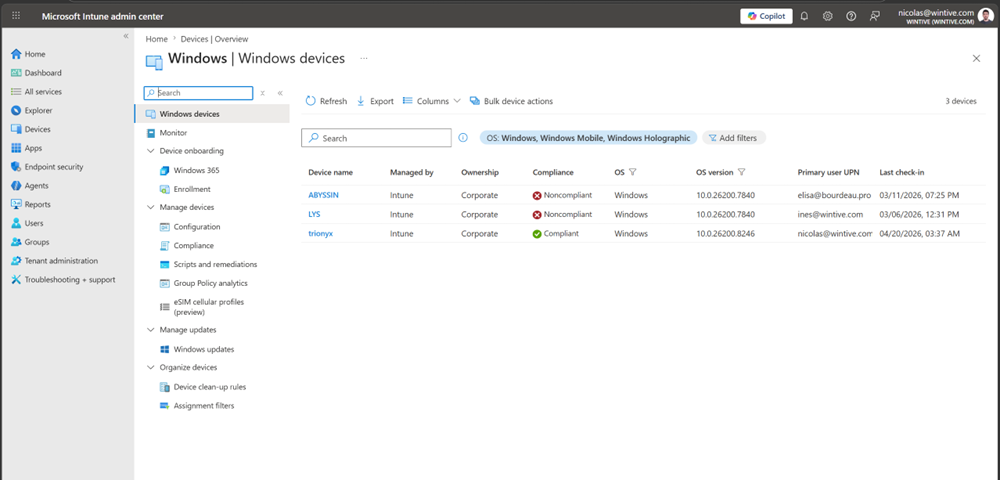Click the Devices | Overview breadcrumb

click(x=214, y=39)
